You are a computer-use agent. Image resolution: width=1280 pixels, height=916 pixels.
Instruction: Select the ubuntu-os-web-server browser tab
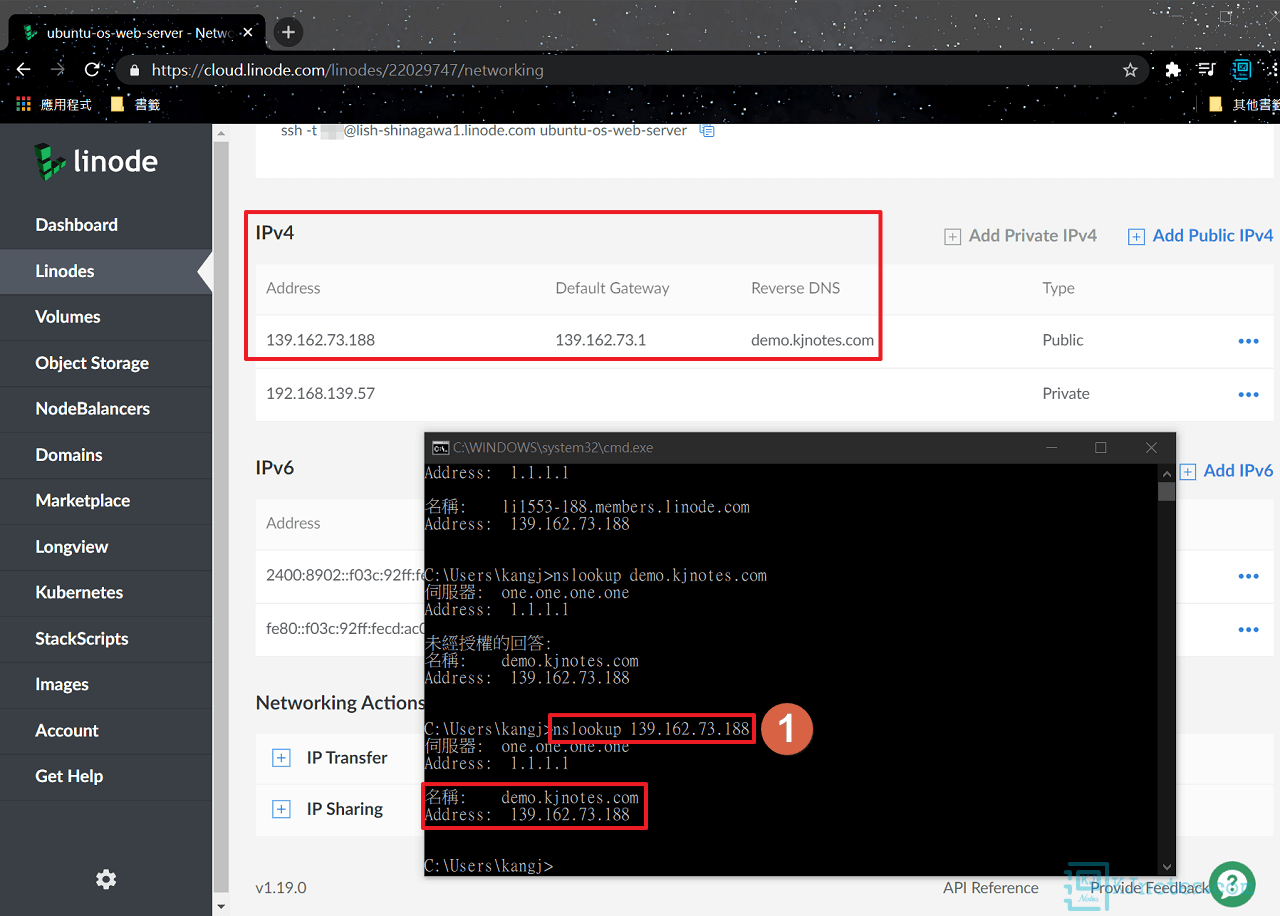[138, 33]
